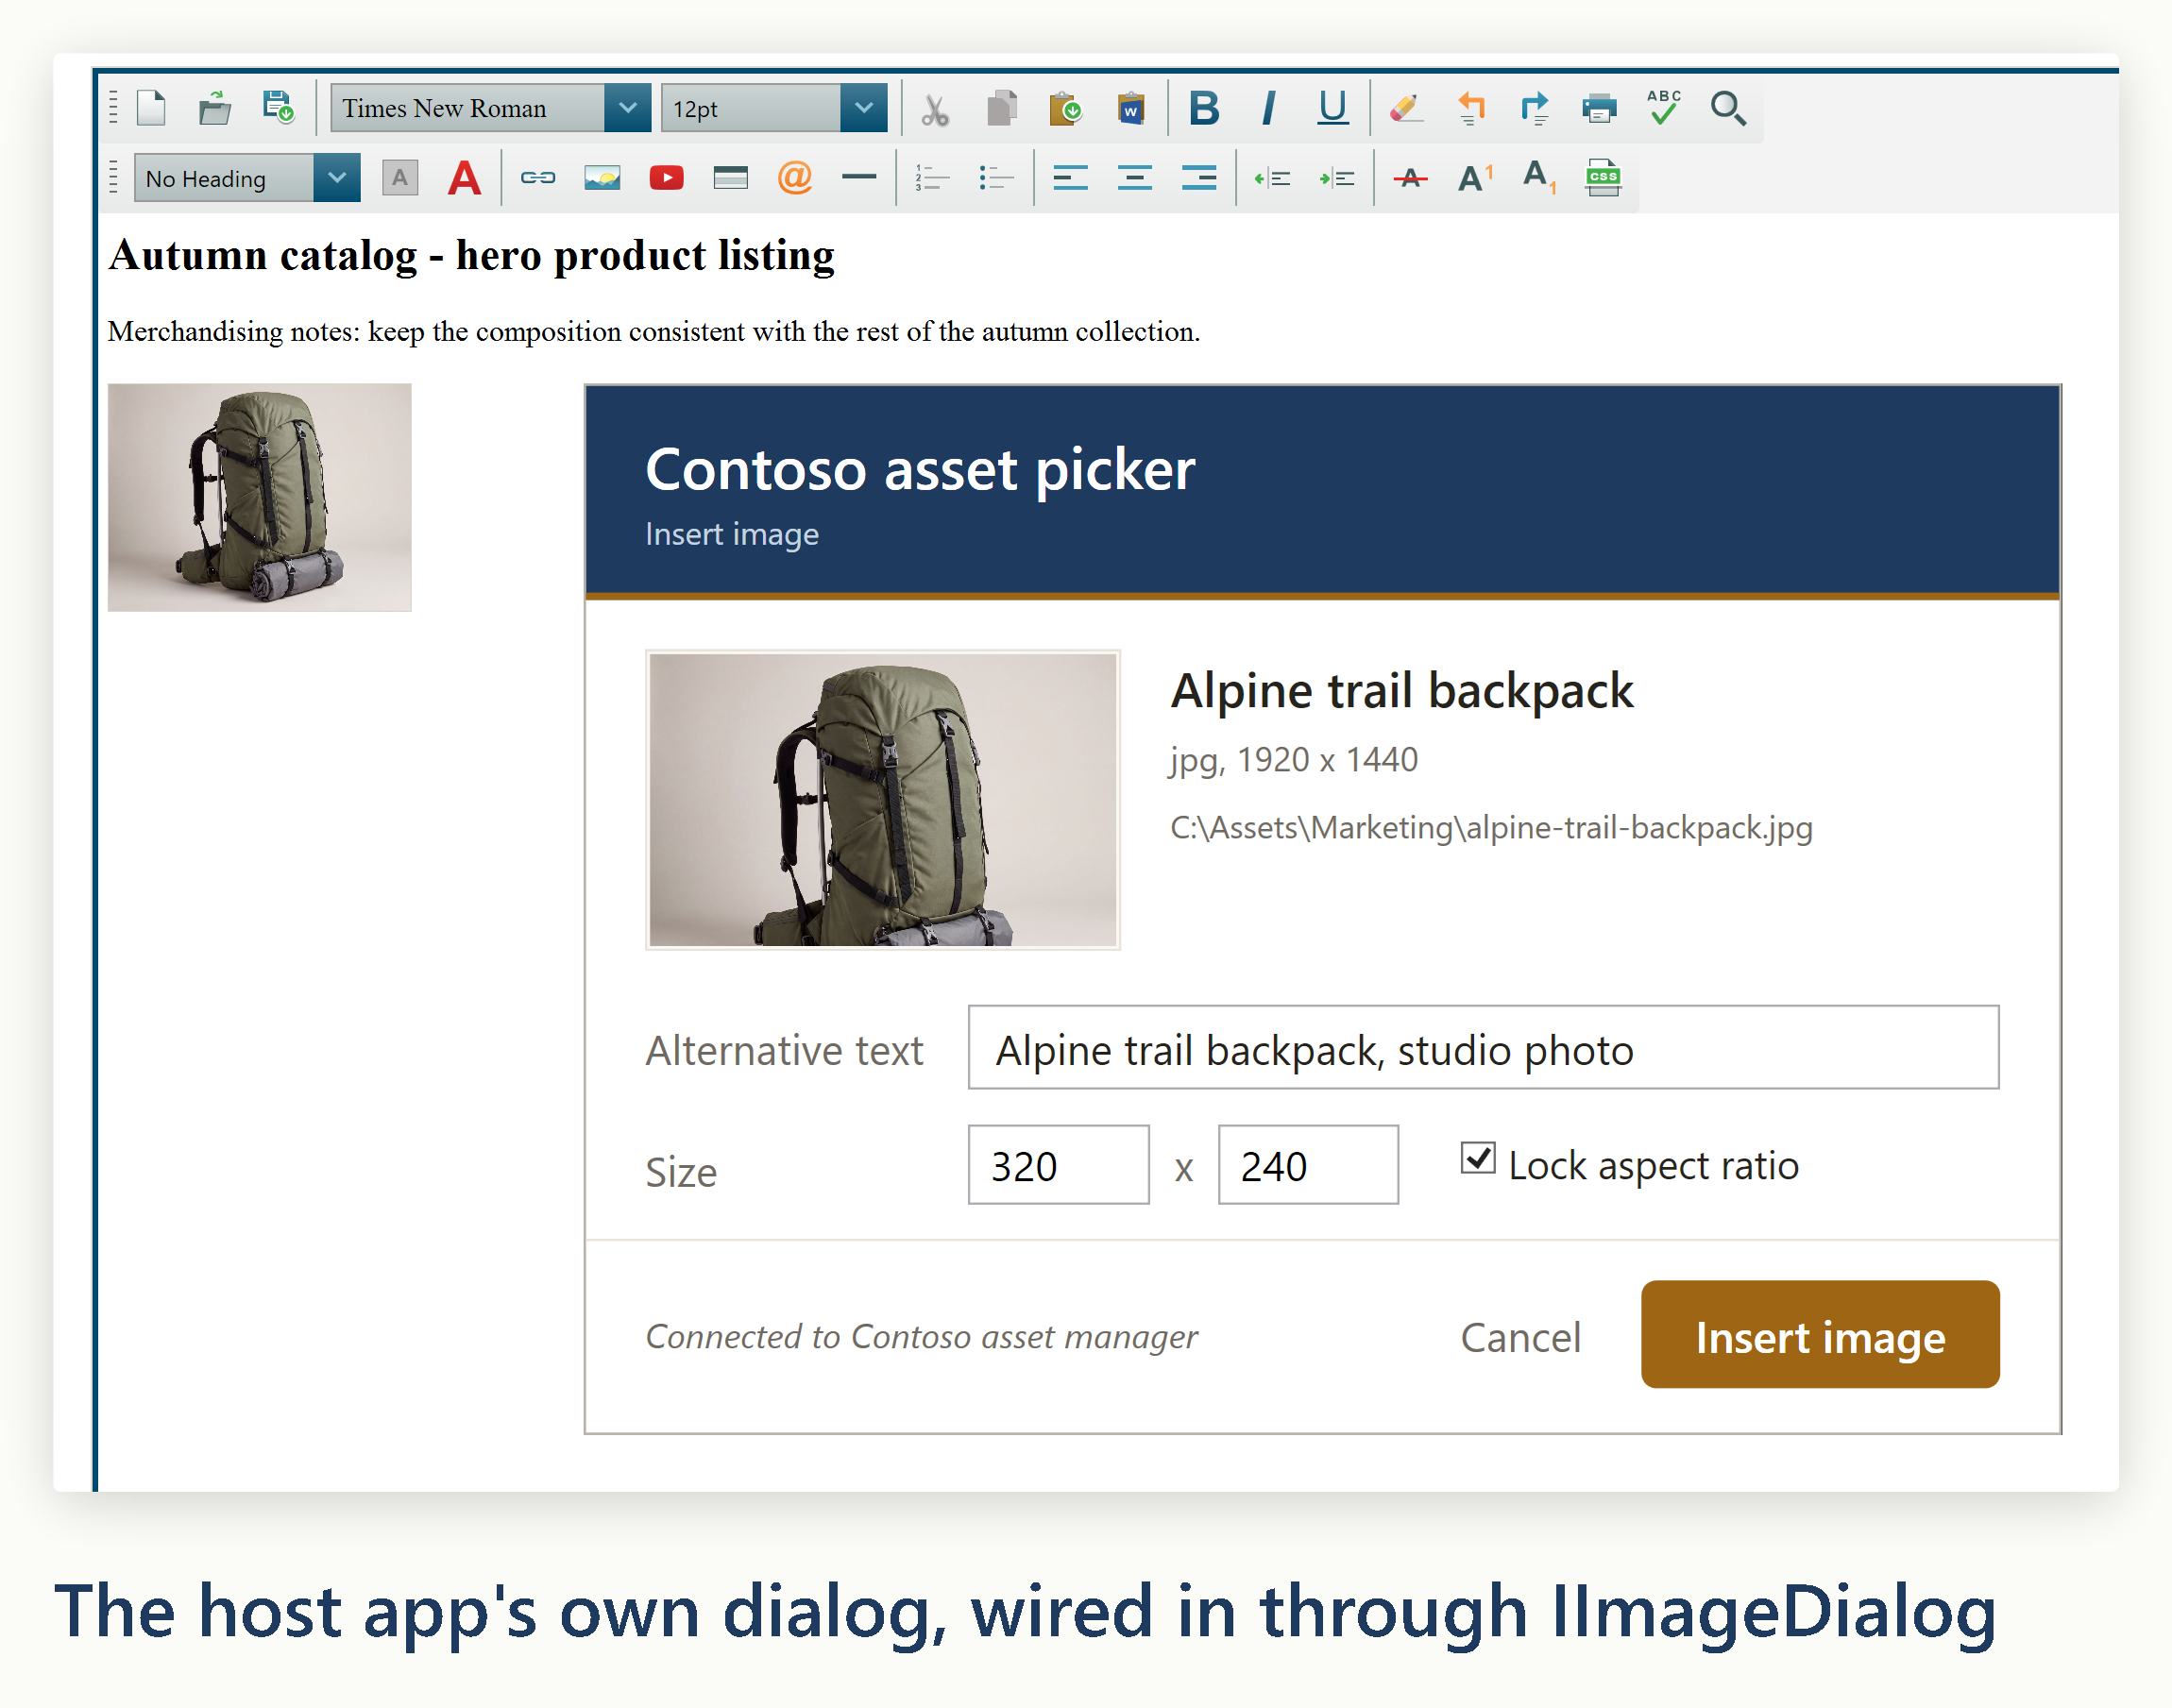Paste from the clipboard icon
Screen dimensions: 2172x1708
[x=1066, y=108]
